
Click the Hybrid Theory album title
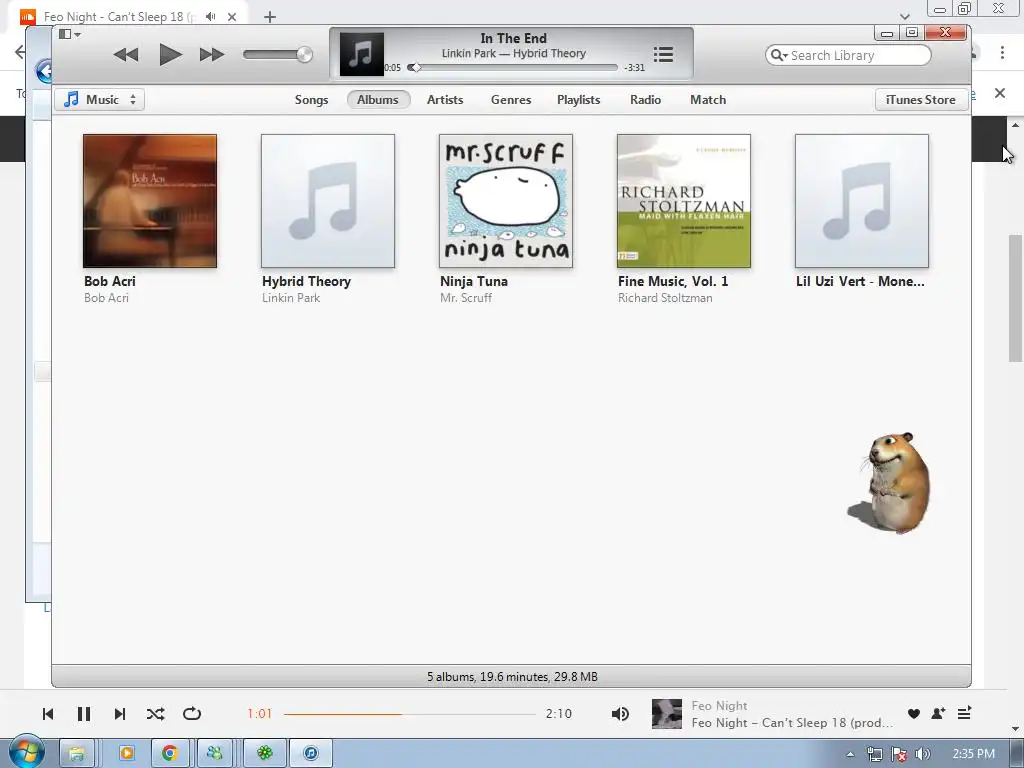click(x=306, y=281)
